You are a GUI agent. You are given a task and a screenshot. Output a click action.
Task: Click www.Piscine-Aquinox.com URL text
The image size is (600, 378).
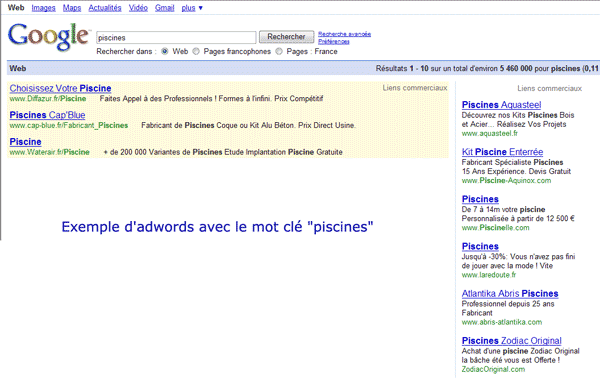pyautogui.click(x=507, y=181)
